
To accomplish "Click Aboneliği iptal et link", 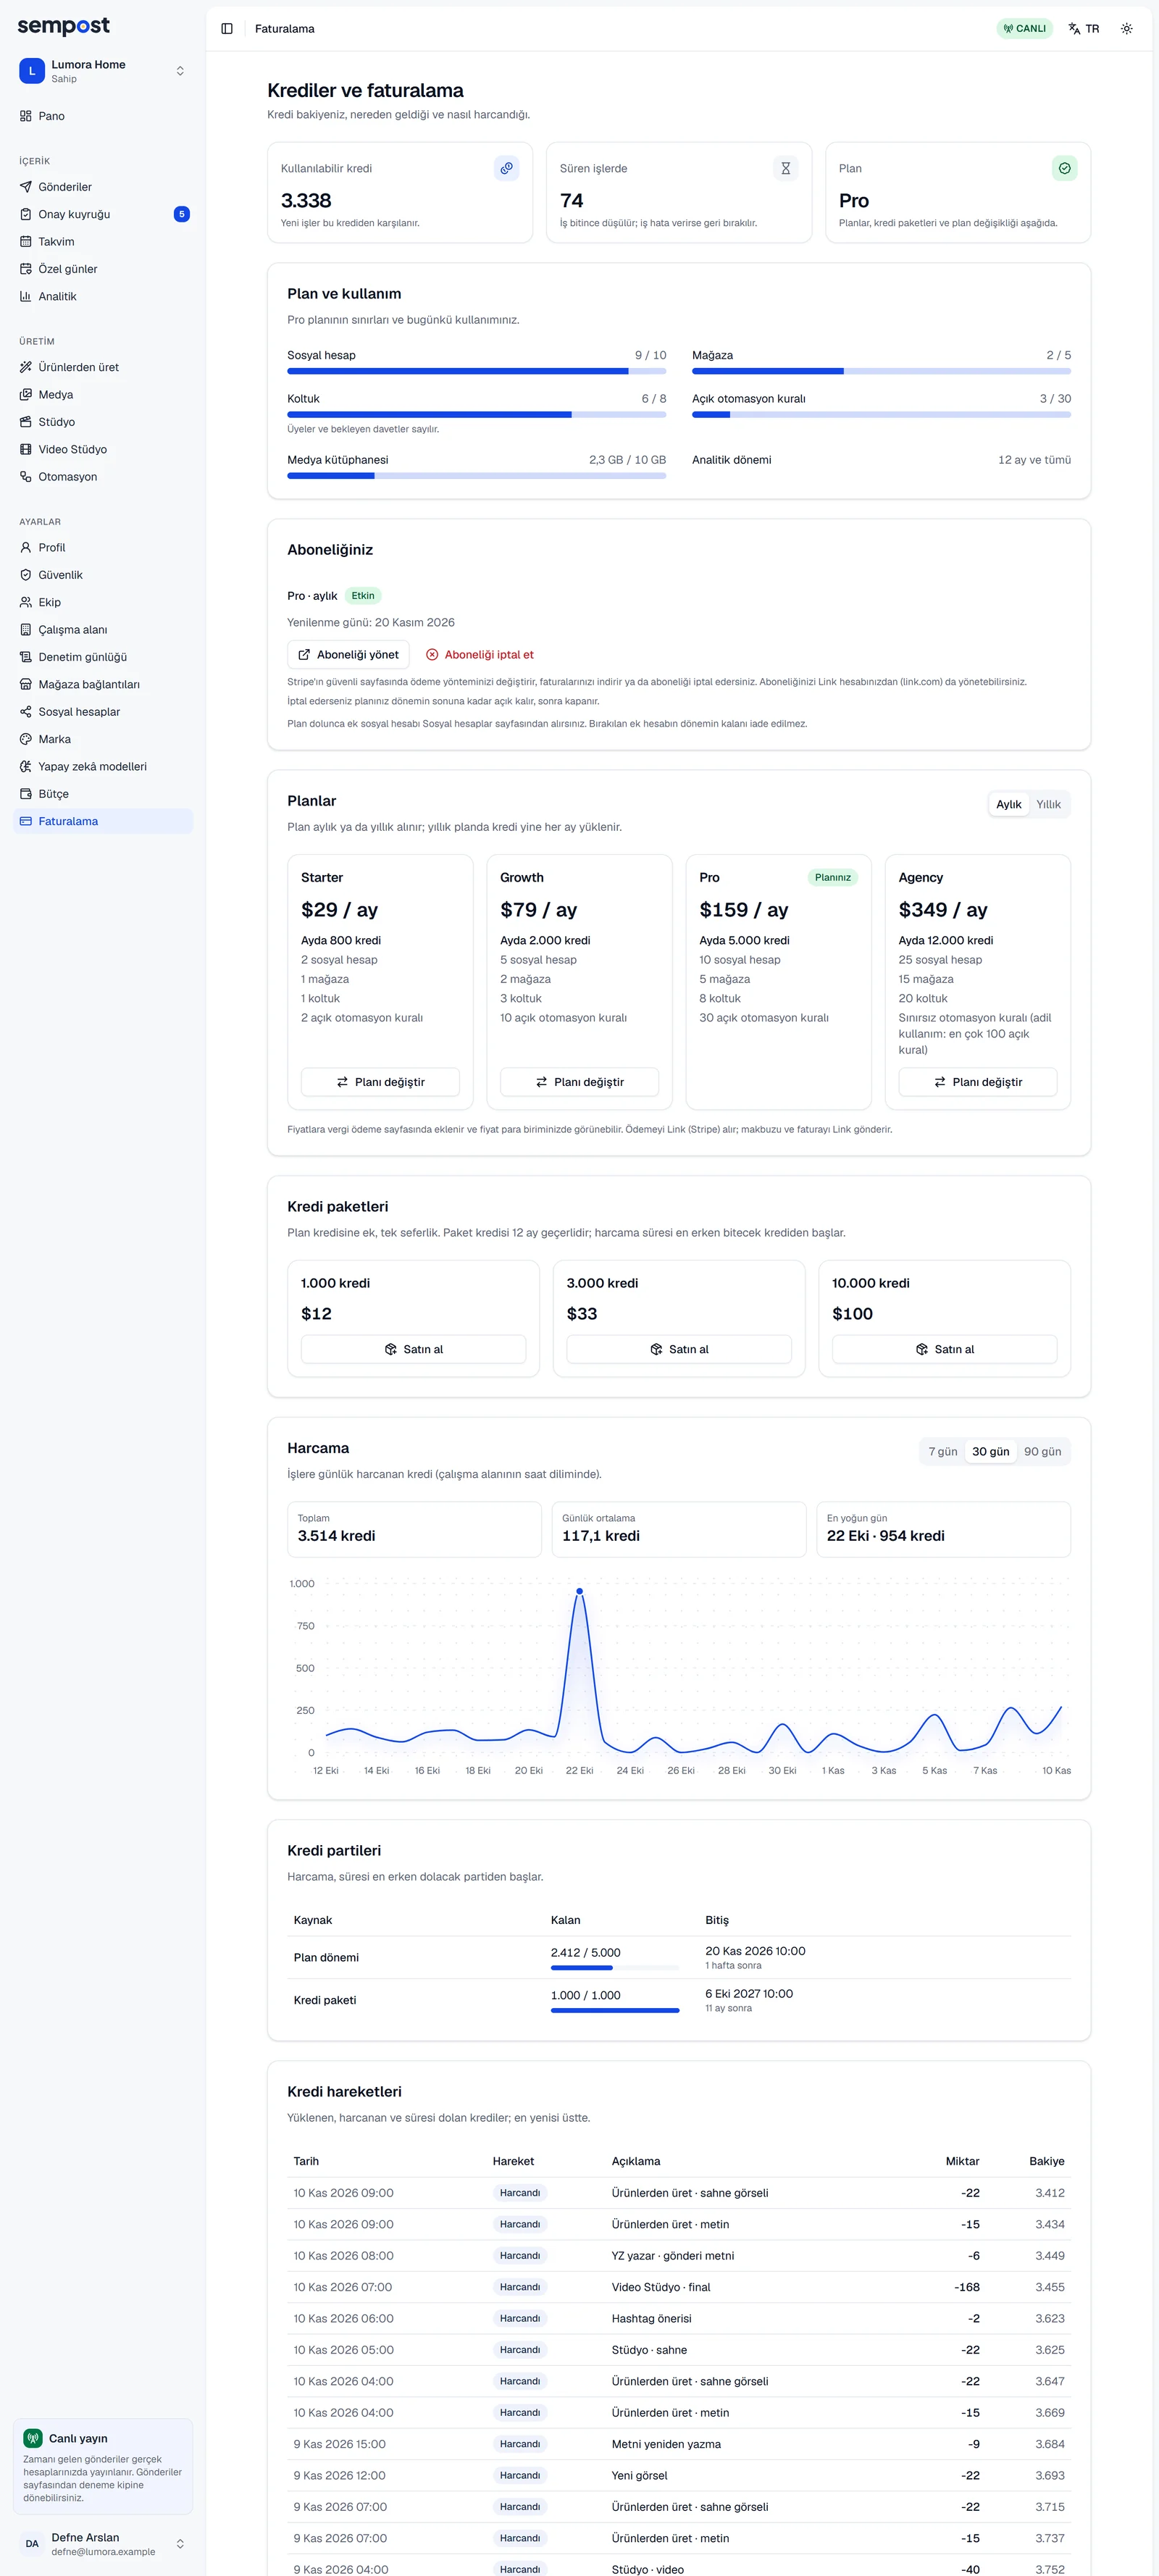I will 480,655.
